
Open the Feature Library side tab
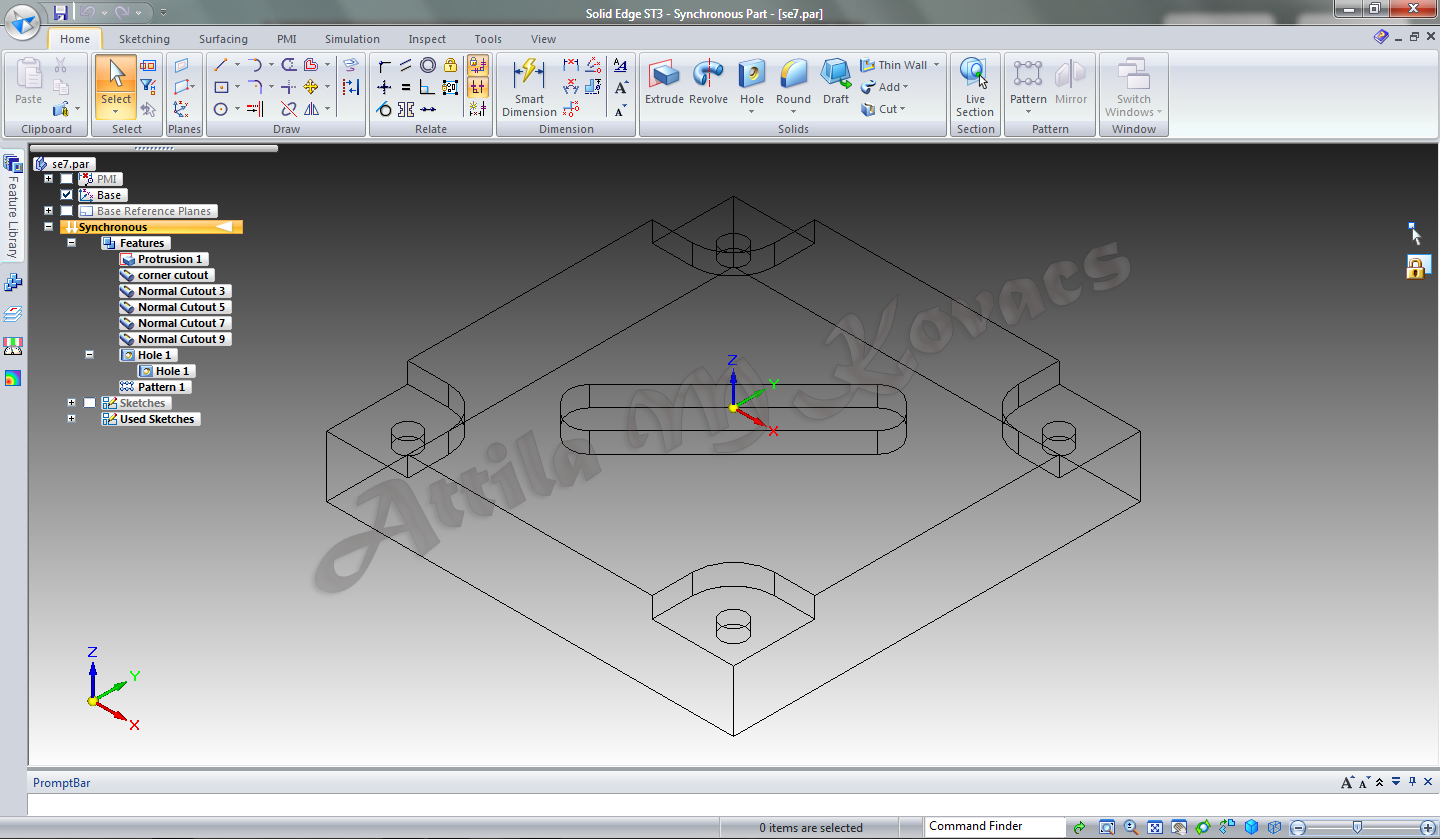[x=13, y=206]
